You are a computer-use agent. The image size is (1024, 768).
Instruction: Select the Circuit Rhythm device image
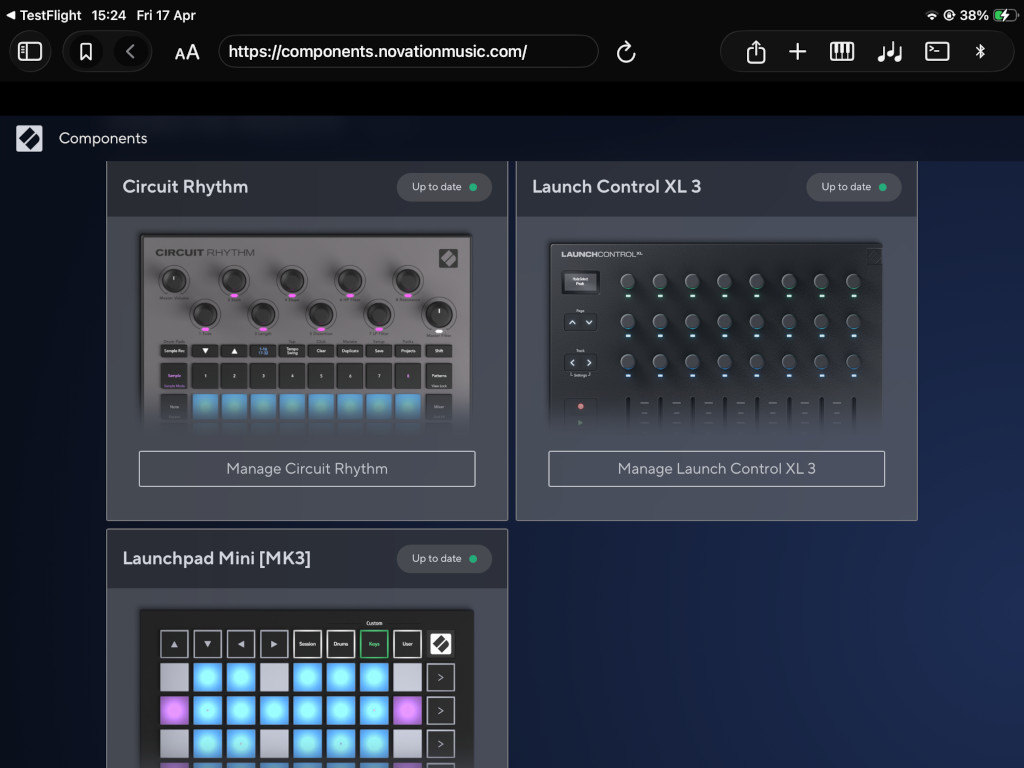point(306,333)
